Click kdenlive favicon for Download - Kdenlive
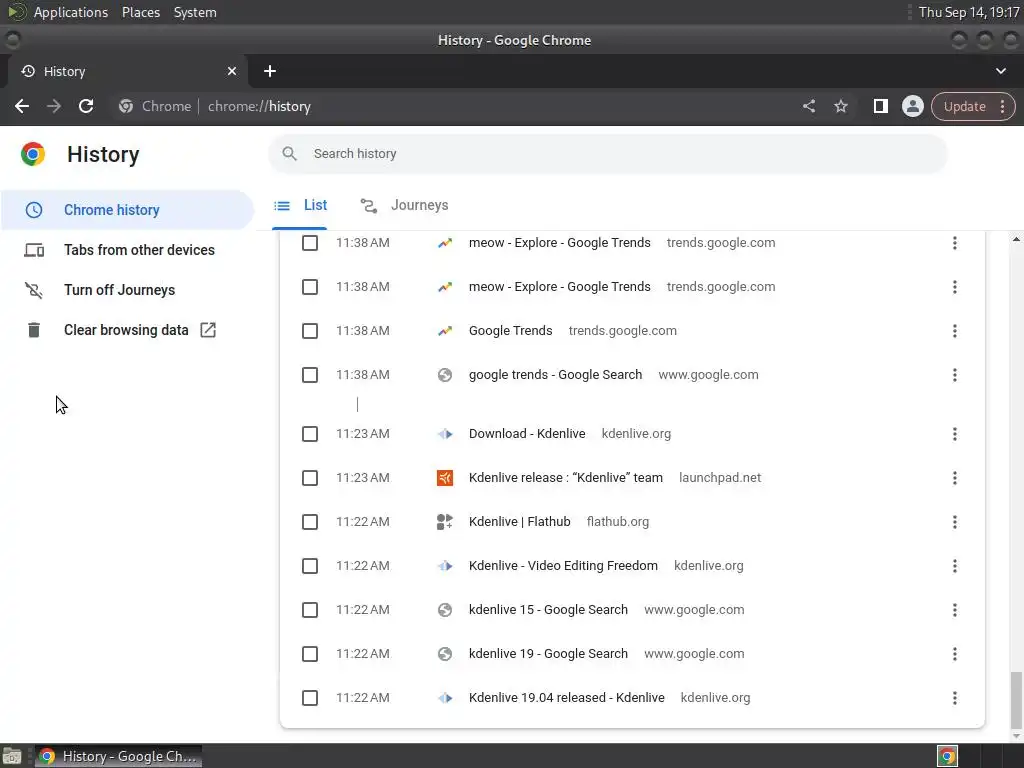Image resolution: width=1024 pixels, height=768 pixels. pyautogui.click(x=445, y=434)
